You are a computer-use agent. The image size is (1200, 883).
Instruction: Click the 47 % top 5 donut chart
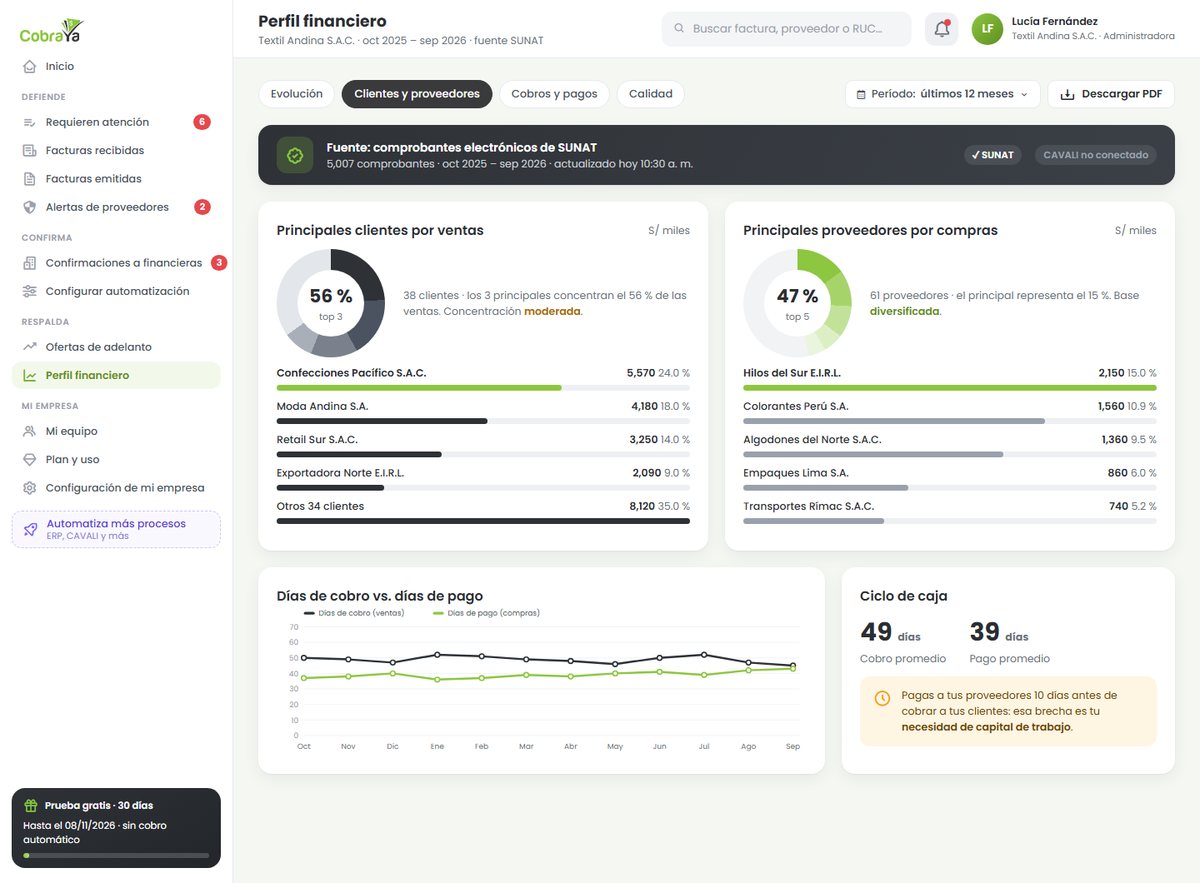797,303
